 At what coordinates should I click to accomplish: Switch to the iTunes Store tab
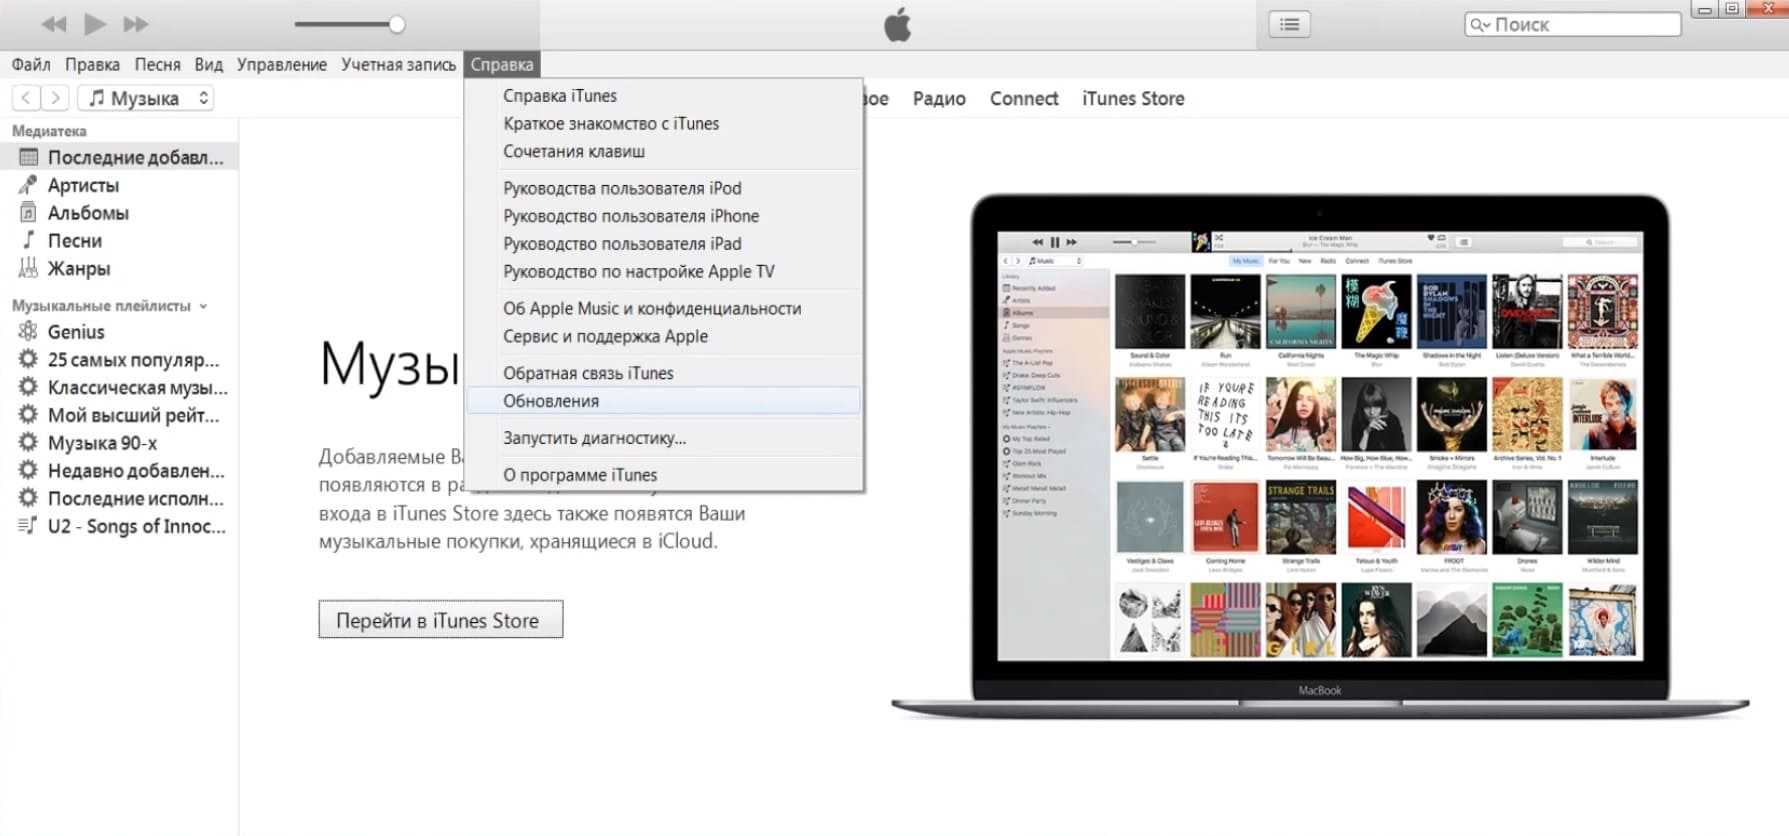coord(1133,98)
